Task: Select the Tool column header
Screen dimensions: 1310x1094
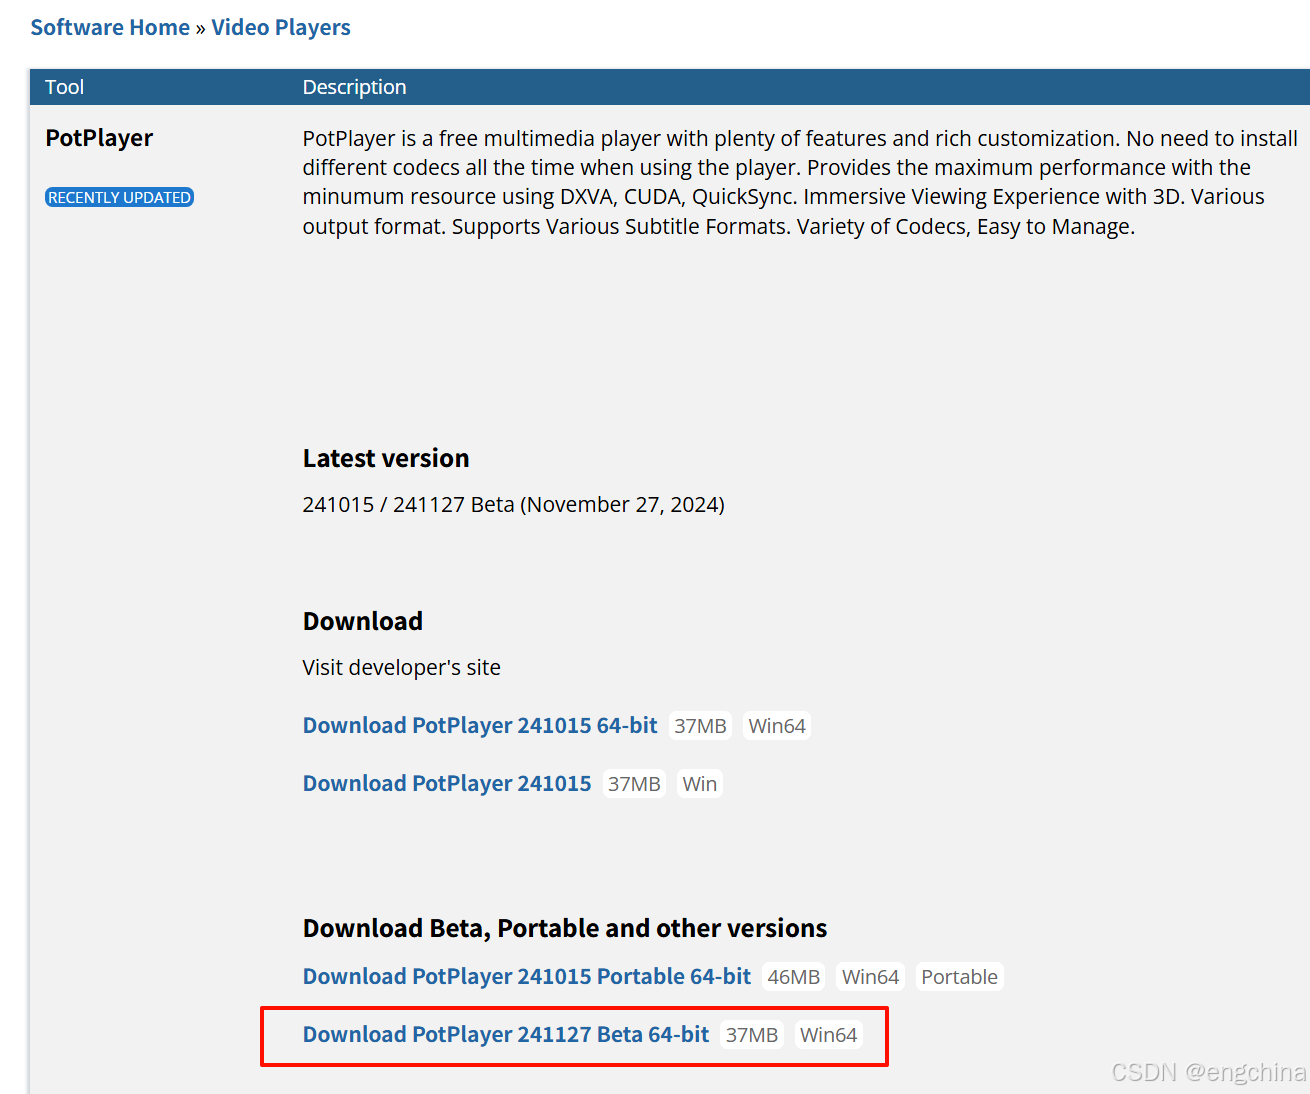Action: (65, 87)
